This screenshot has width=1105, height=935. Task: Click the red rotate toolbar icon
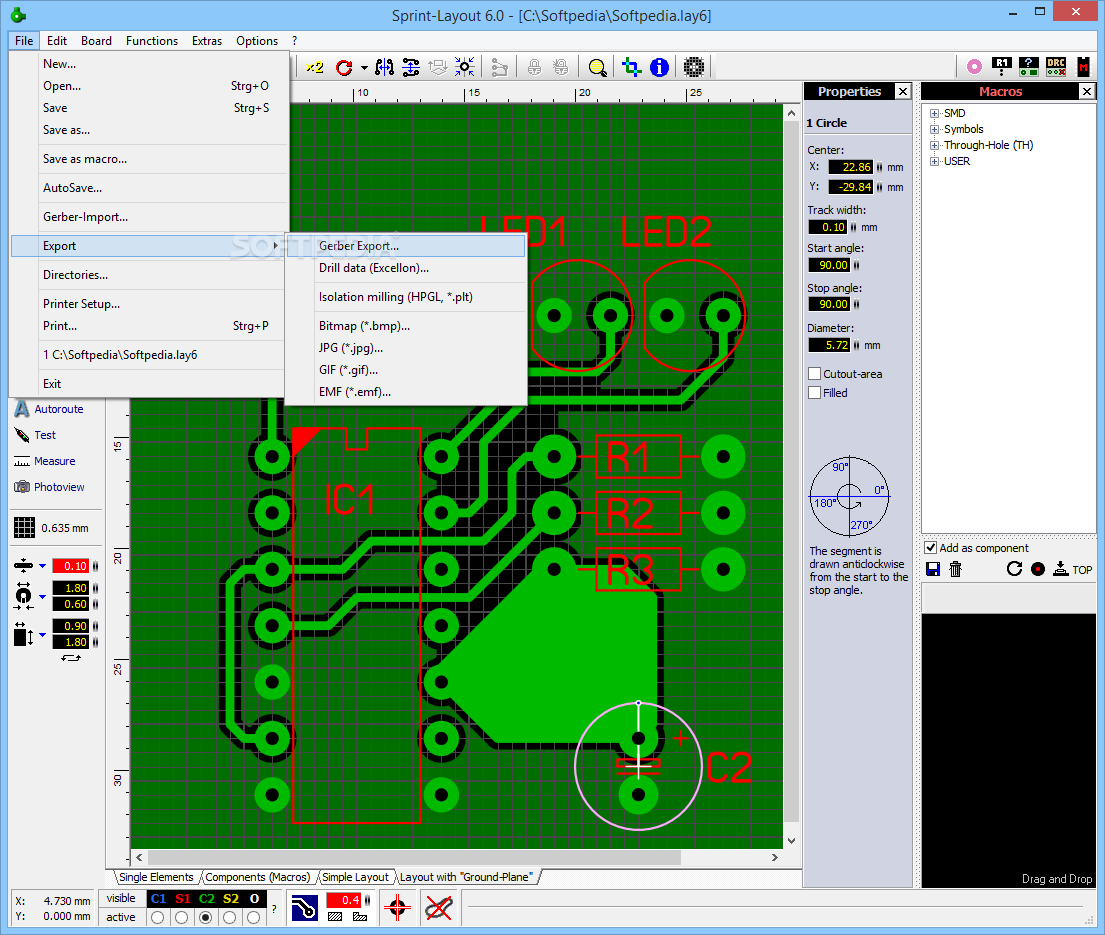click(x=344, y=68)
